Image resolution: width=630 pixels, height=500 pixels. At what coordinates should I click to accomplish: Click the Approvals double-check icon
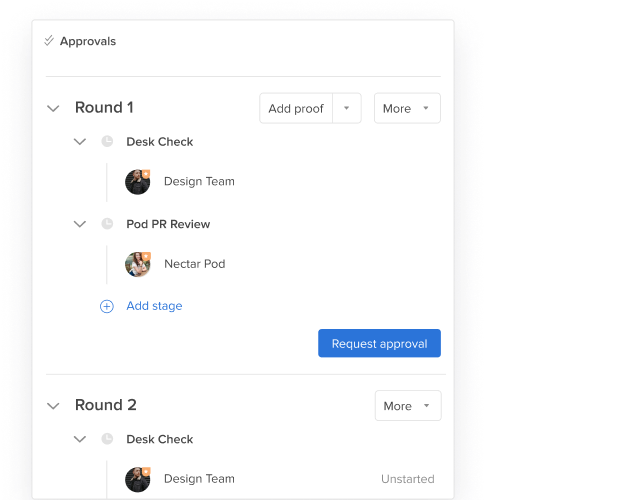(x=49, y=41)
